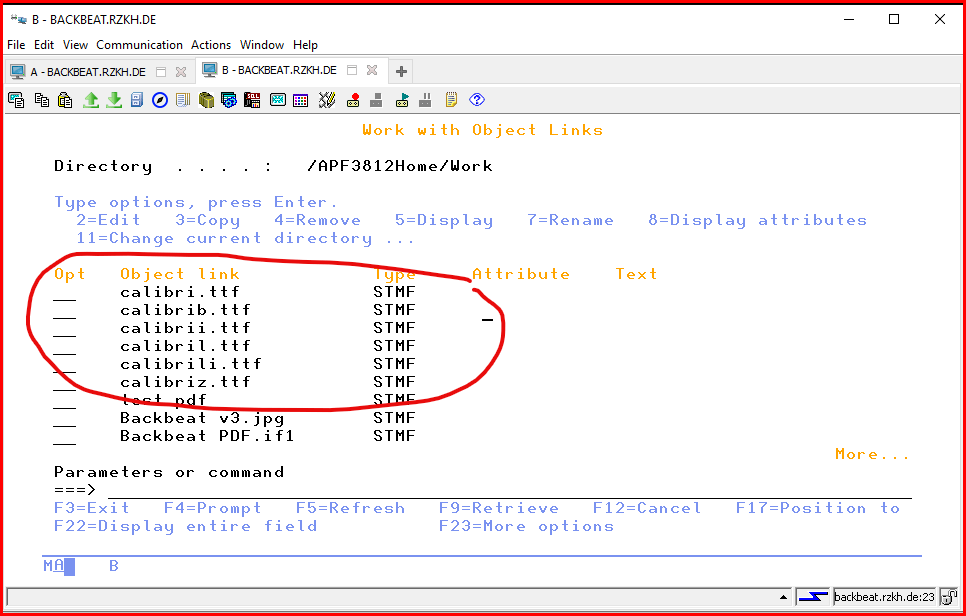Close session tab B - BACKBEAT.RZKH.DE
Viewport: 966px width, 616px height.
(x=371, y=70)
